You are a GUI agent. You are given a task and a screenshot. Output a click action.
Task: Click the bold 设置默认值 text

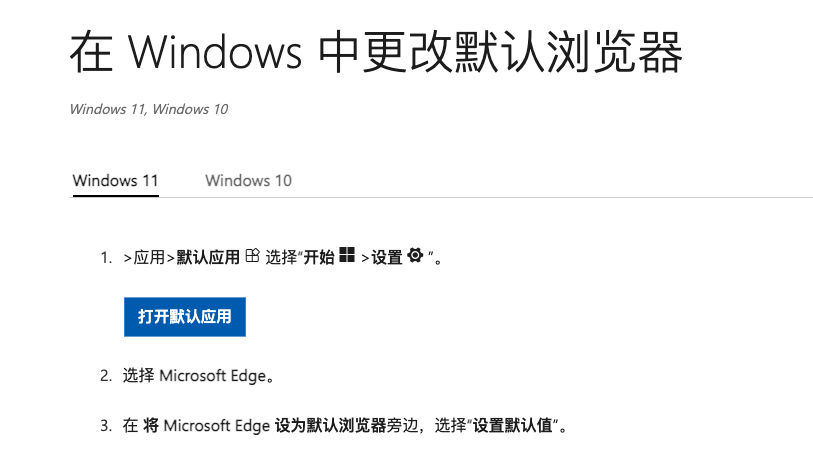pyautogui.click(x=512, y=426)
